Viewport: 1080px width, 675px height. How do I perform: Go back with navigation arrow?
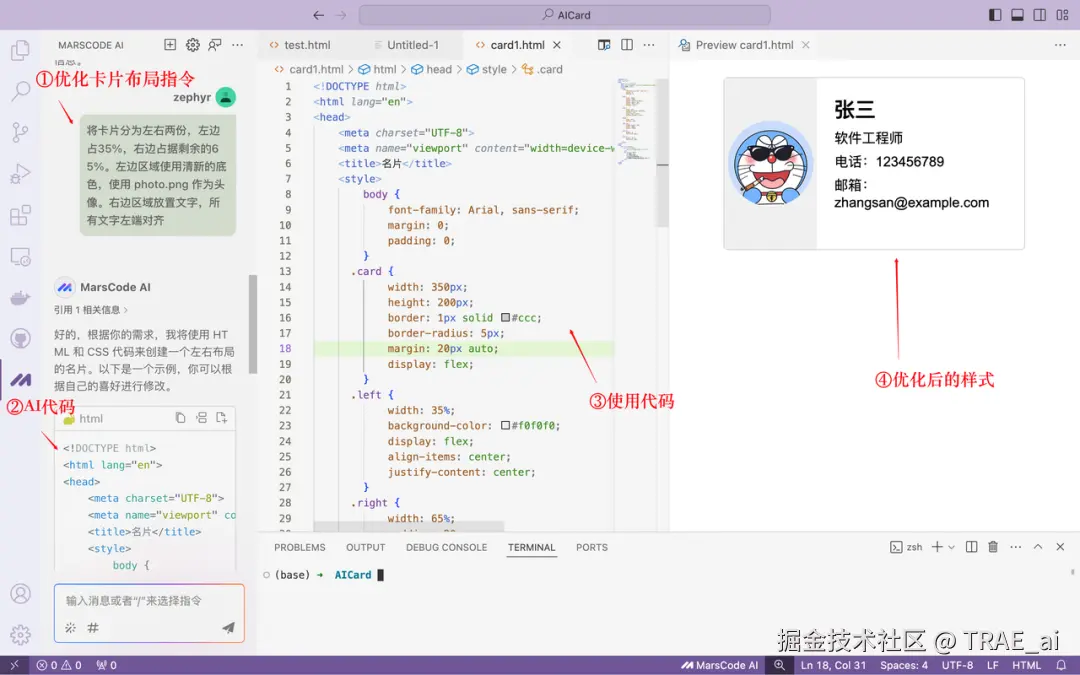318,15
